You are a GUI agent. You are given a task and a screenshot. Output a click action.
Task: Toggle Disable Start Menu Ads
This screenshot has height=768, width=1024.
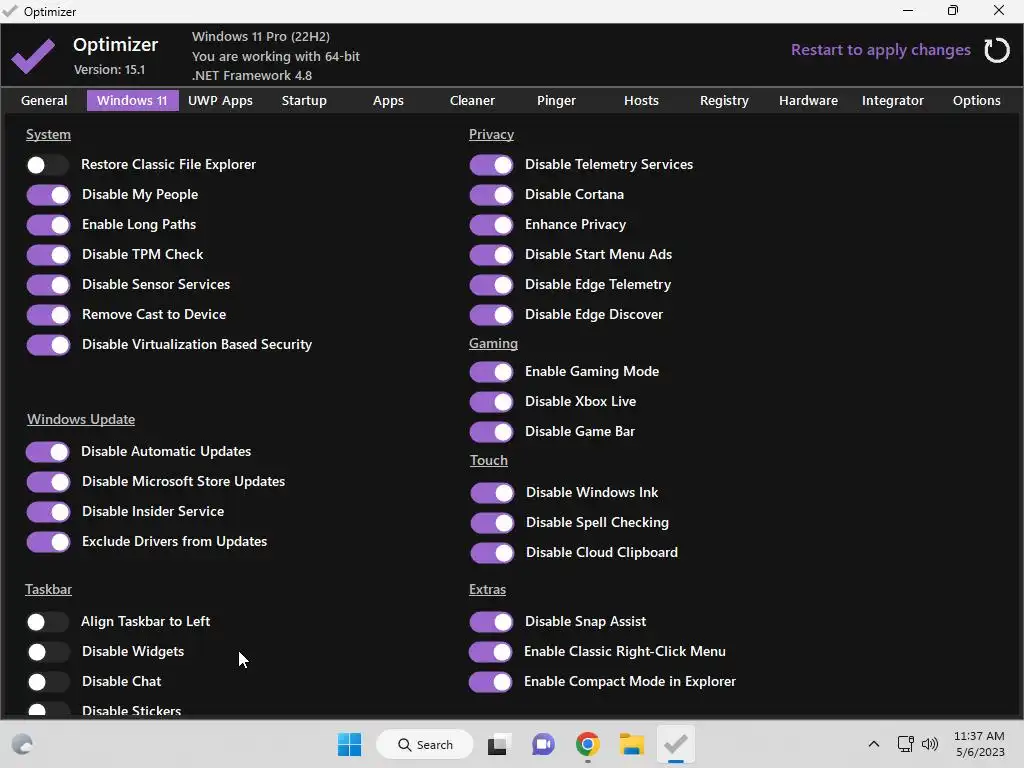(x=491, y=255)
